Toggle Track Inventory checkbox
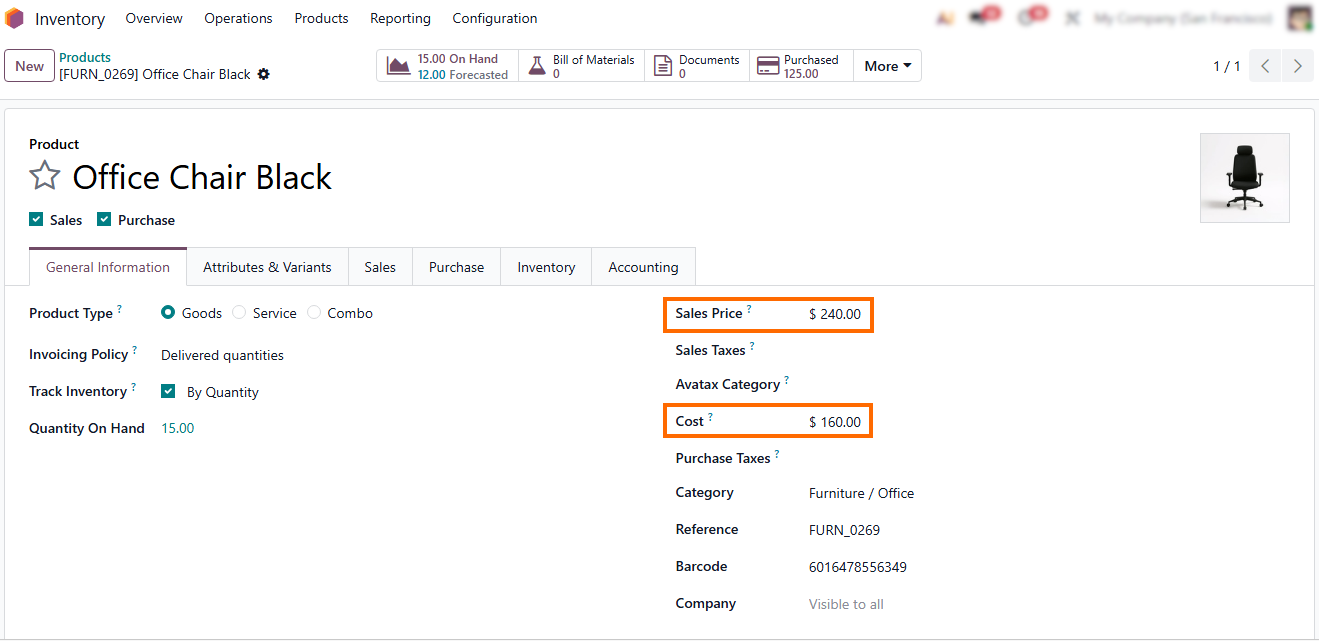The image size is (1319, 642). [x=168, y=392]
